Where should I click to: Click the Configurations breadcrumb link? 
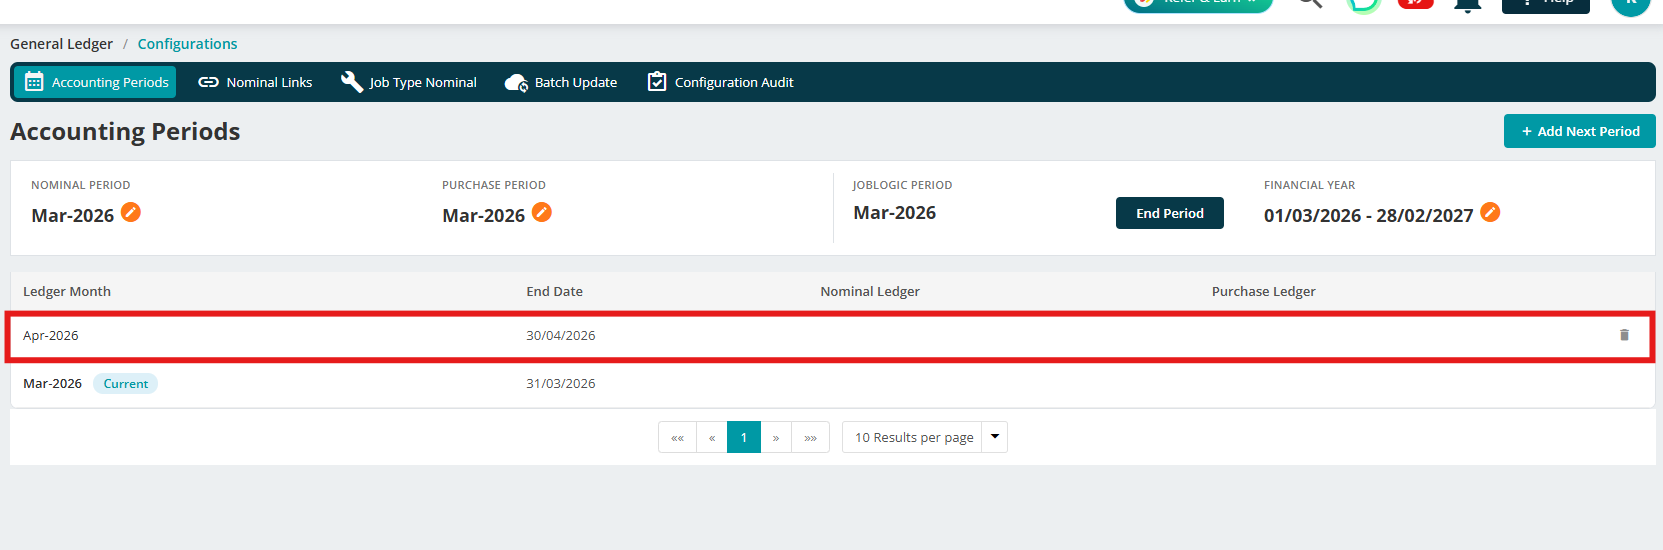(187, 44)
